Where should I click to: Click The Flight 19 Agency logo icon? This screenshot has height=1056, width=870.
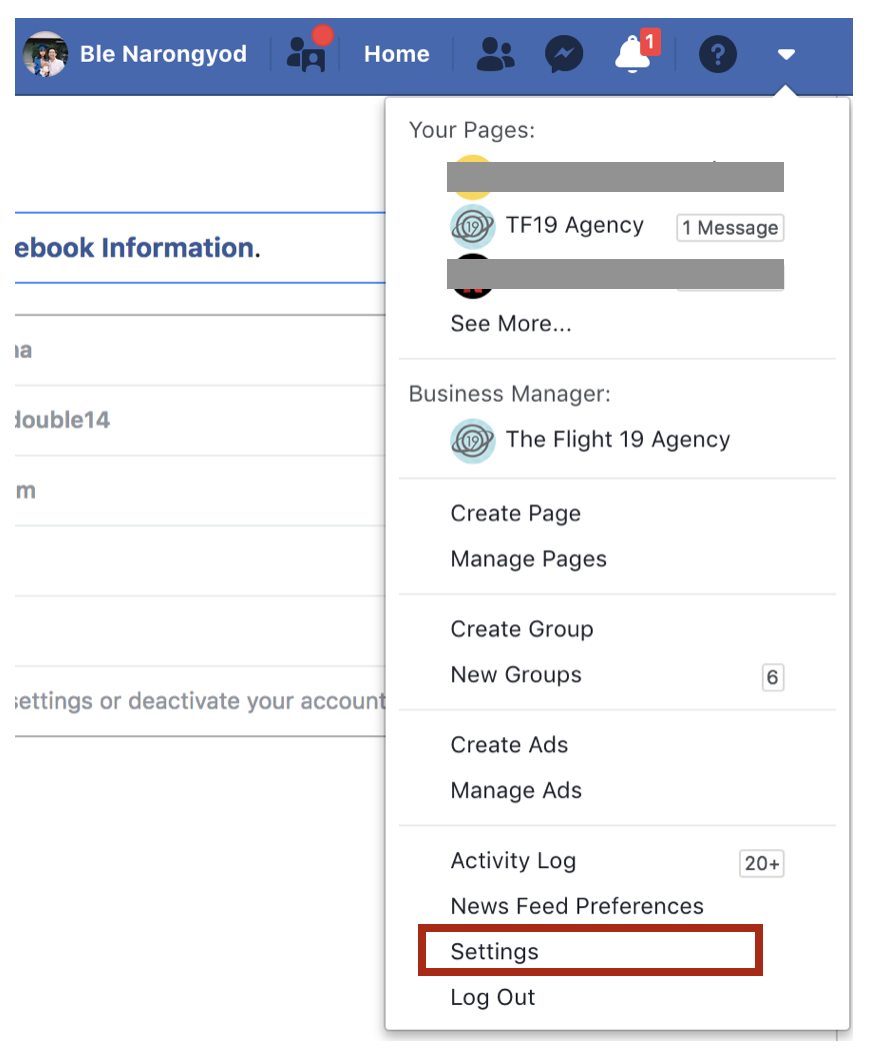point(473,441)
